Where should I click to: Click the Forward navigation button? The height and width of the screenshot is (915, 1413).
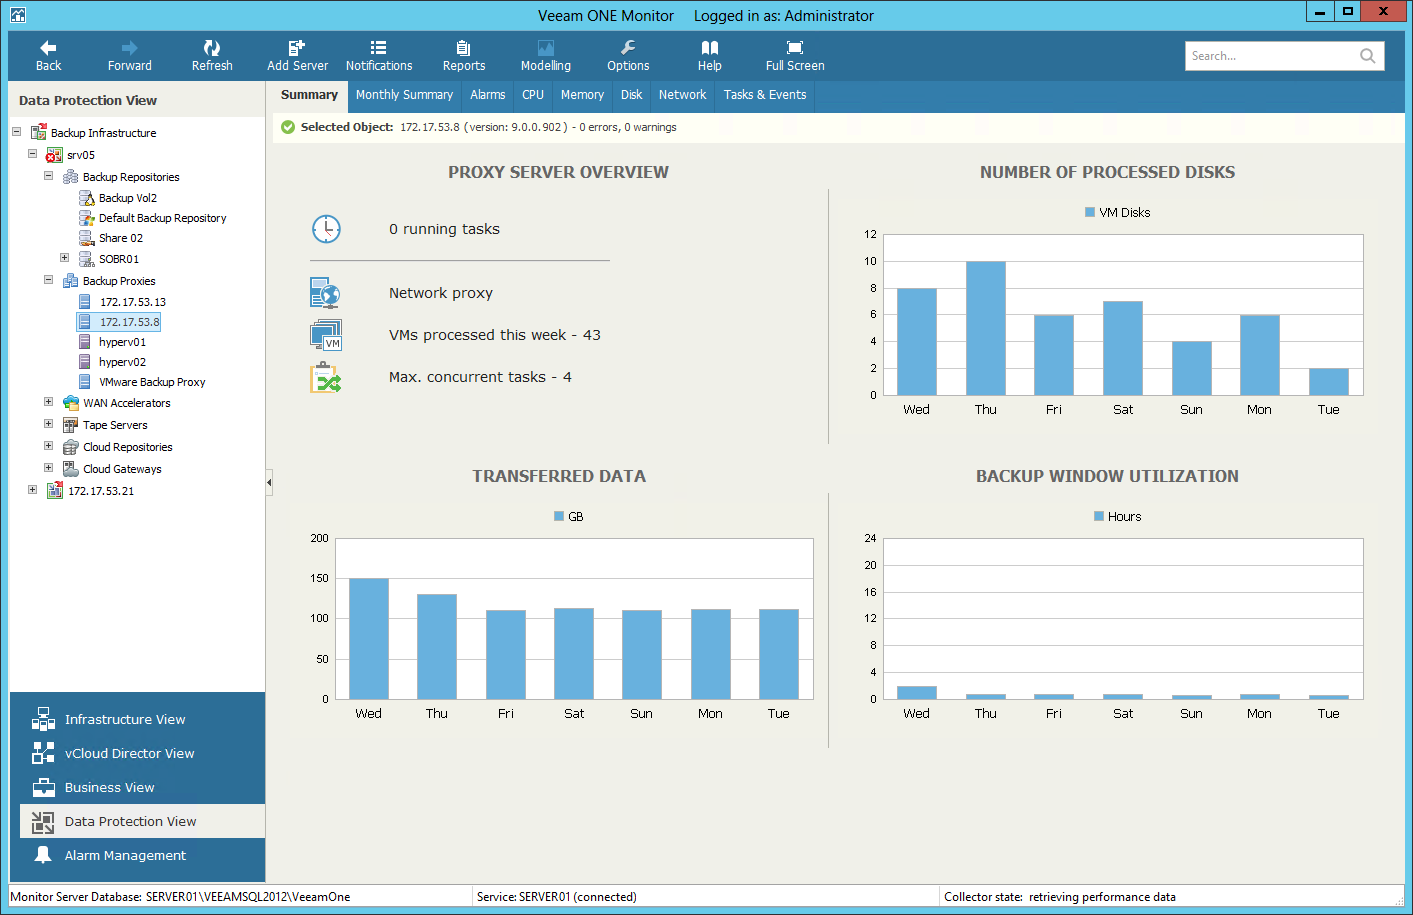(x=130, y=56)
